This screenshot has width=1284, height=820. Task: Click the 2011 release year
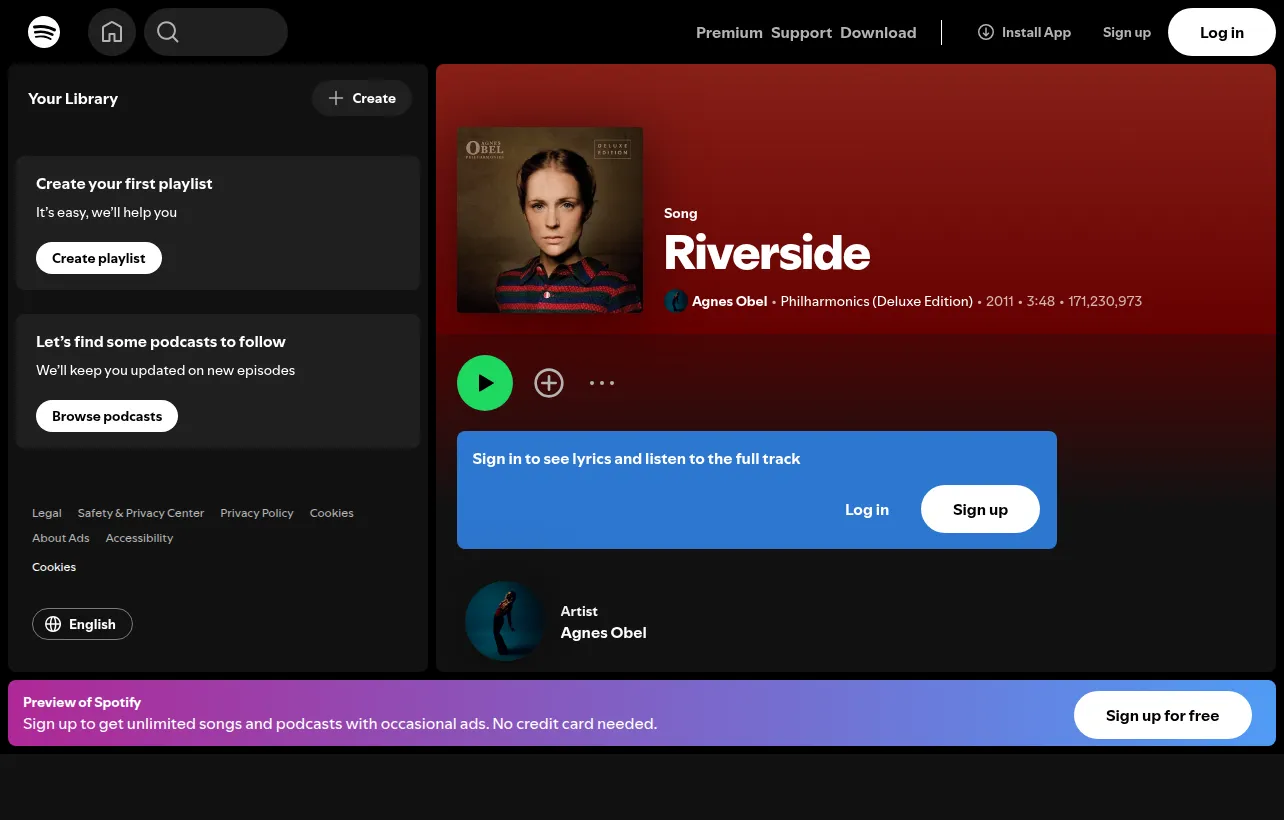click(1000, 301)
